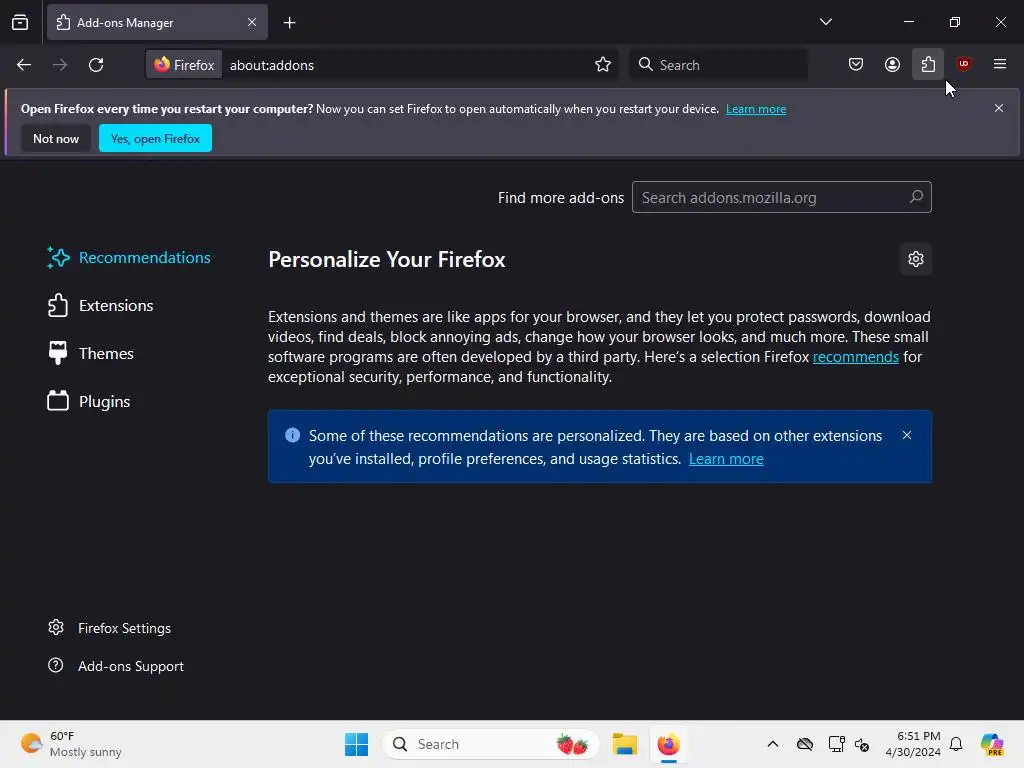Open the Copilot preview icon
The width and height of the screenshot is (1024, 768).
992,744
